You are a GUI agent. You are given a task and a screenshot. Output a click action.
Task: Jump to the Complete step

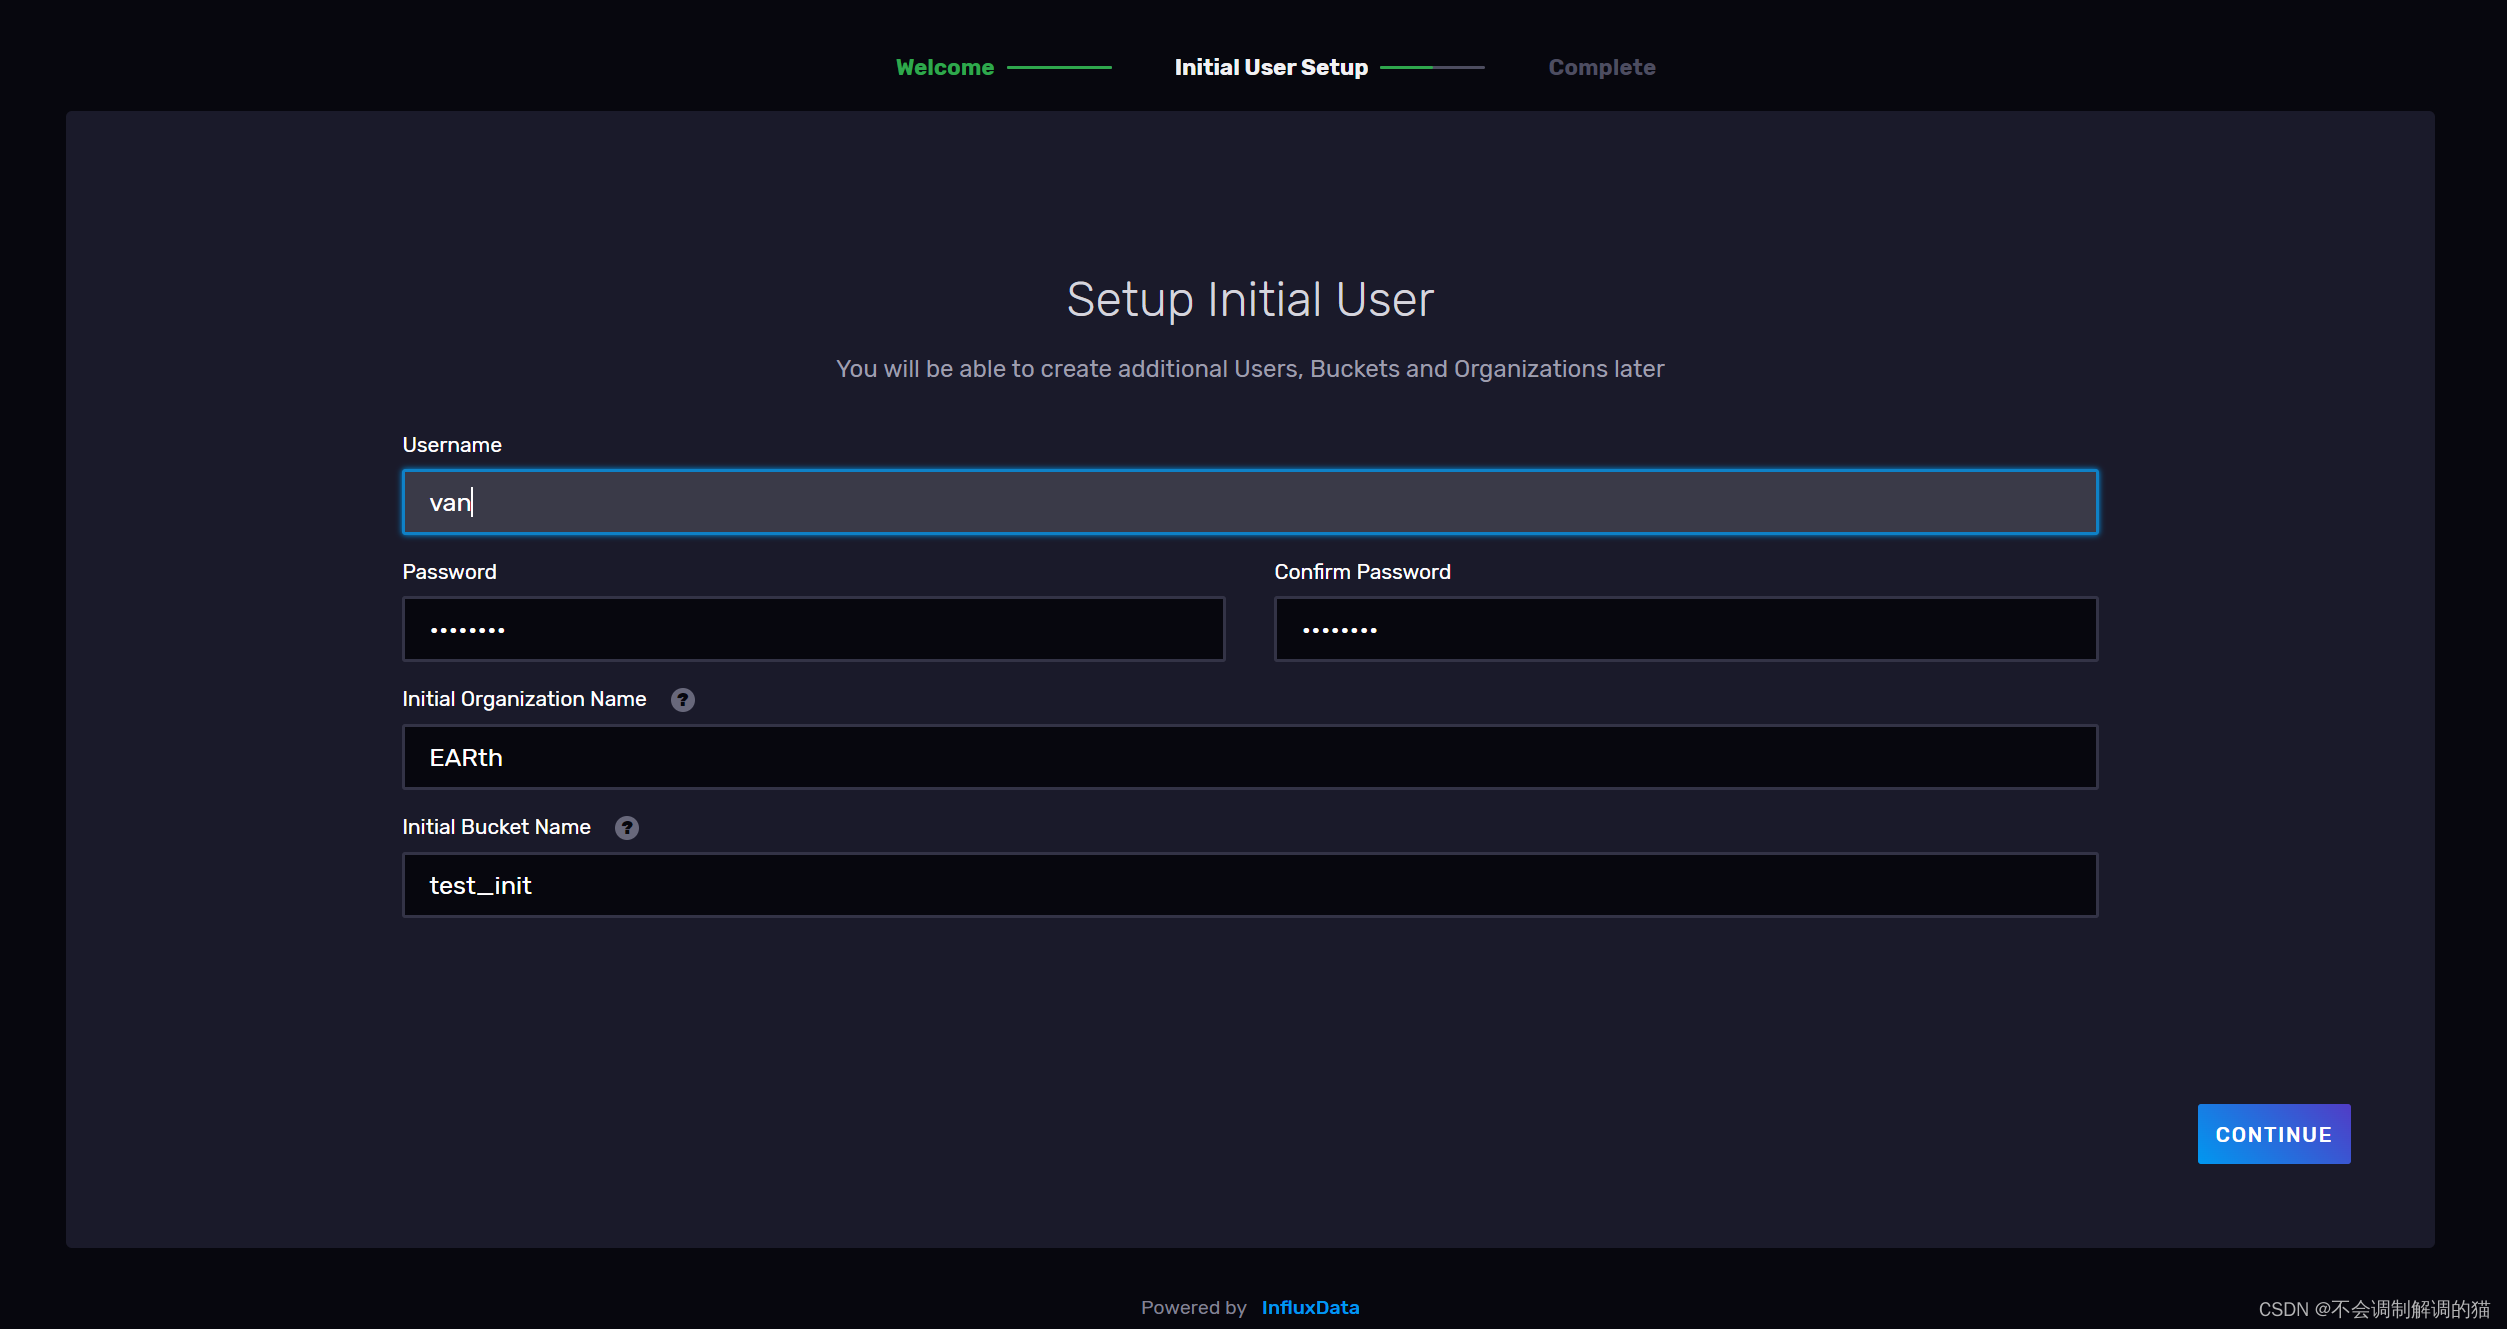point(1601,68)
